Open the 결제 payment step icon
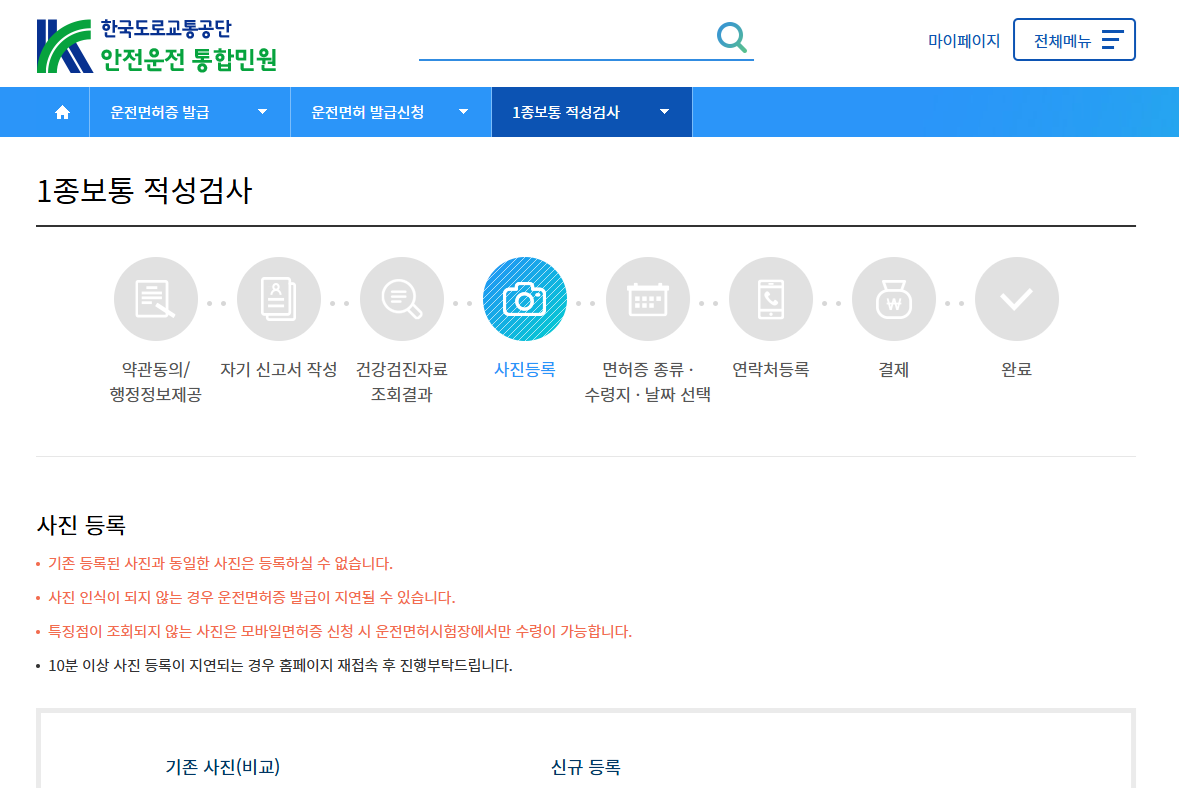1179x788 pixels. (894, 298)
